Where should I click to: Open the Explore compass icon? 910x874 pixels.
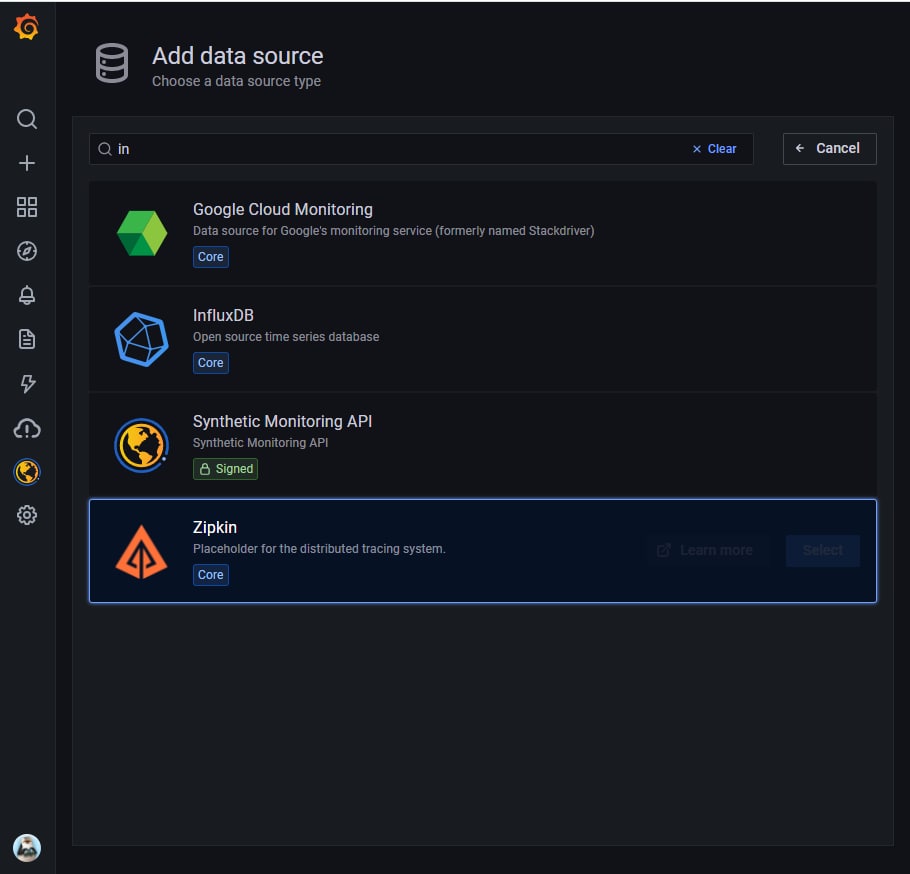tap(27, 251)
